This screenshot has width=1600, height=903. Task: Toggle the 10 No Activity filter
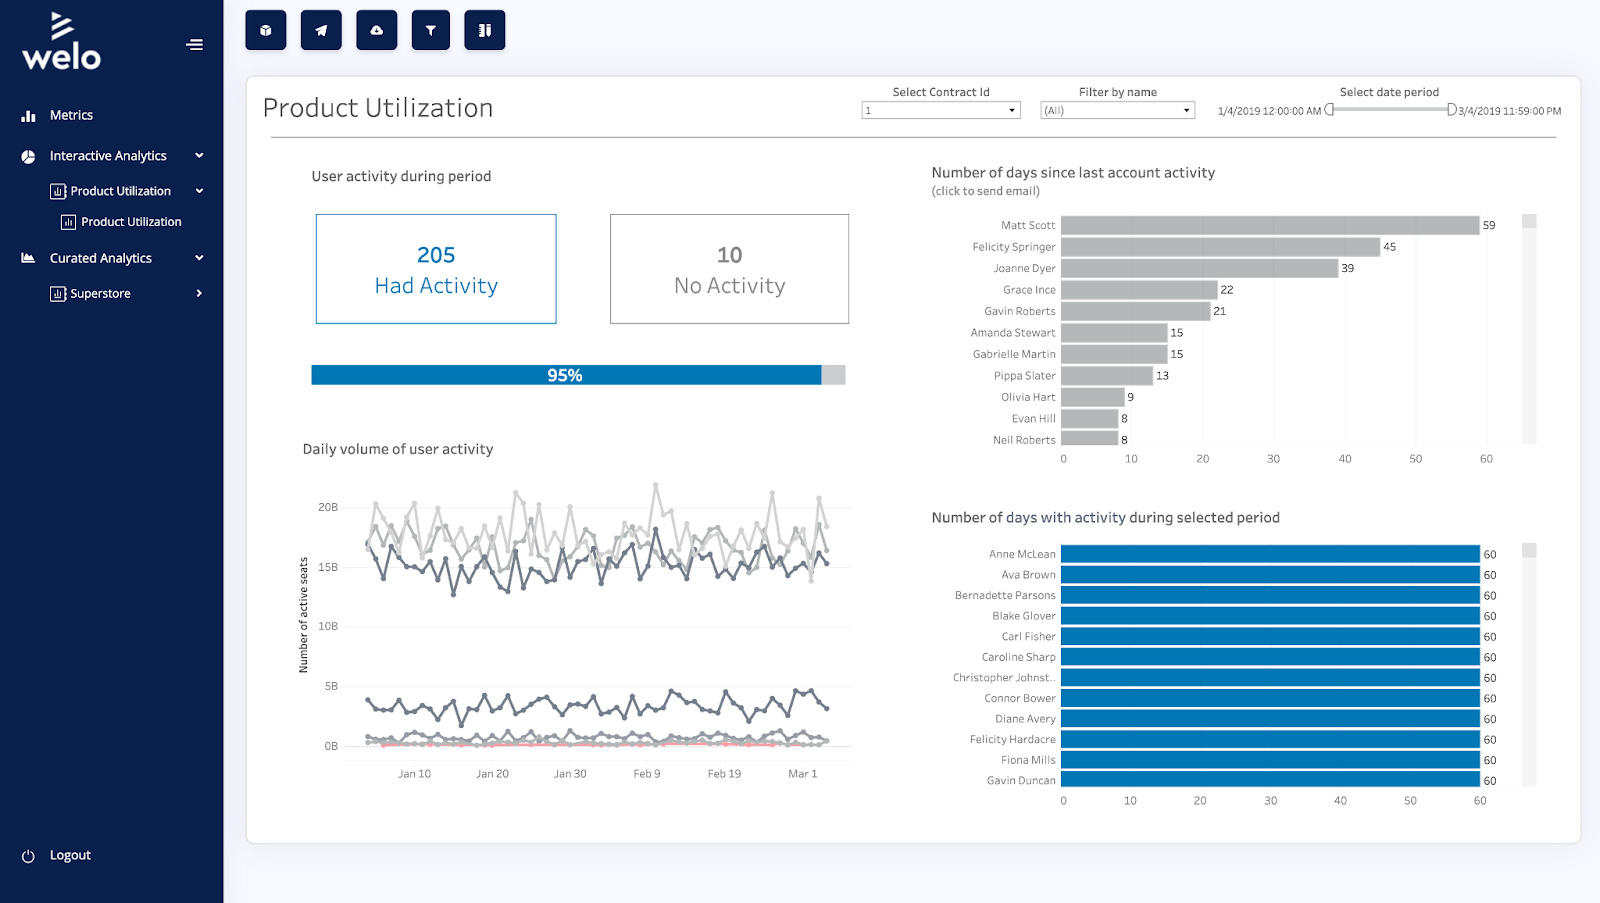(728, 268)
